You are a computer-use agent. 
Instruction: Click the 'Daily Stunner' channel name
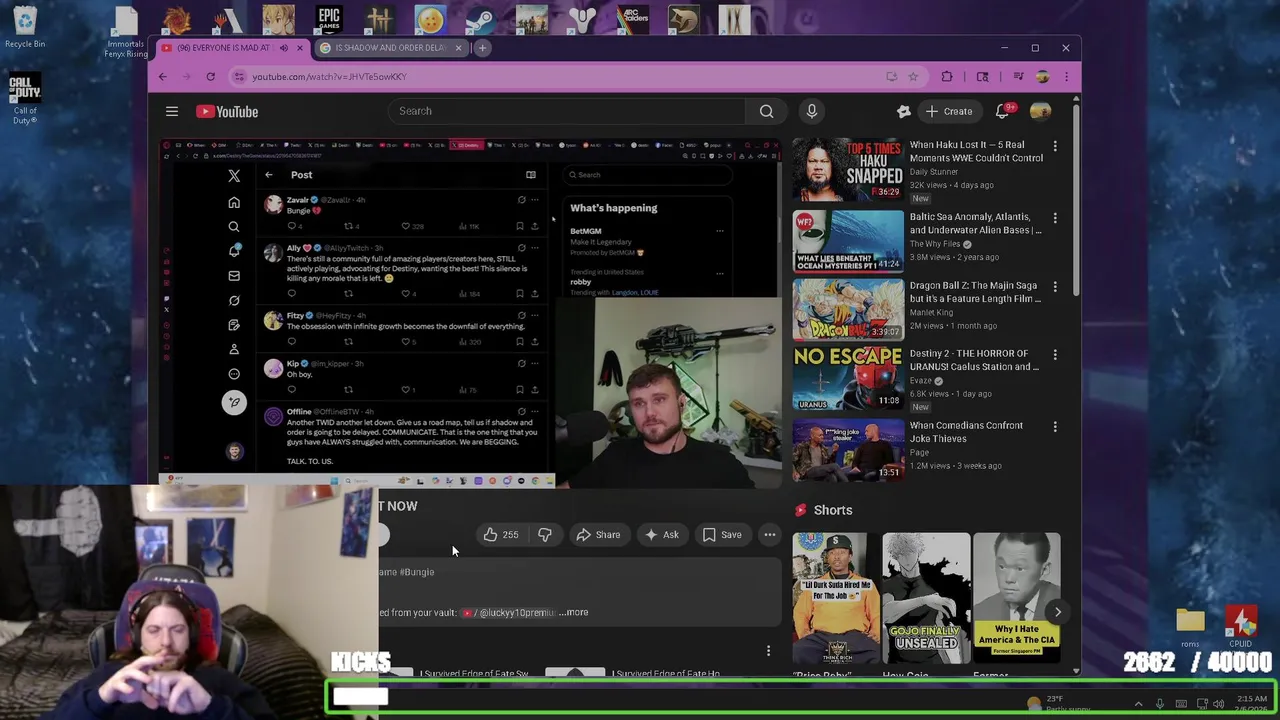pyautogui.click(x=938, y=172)
